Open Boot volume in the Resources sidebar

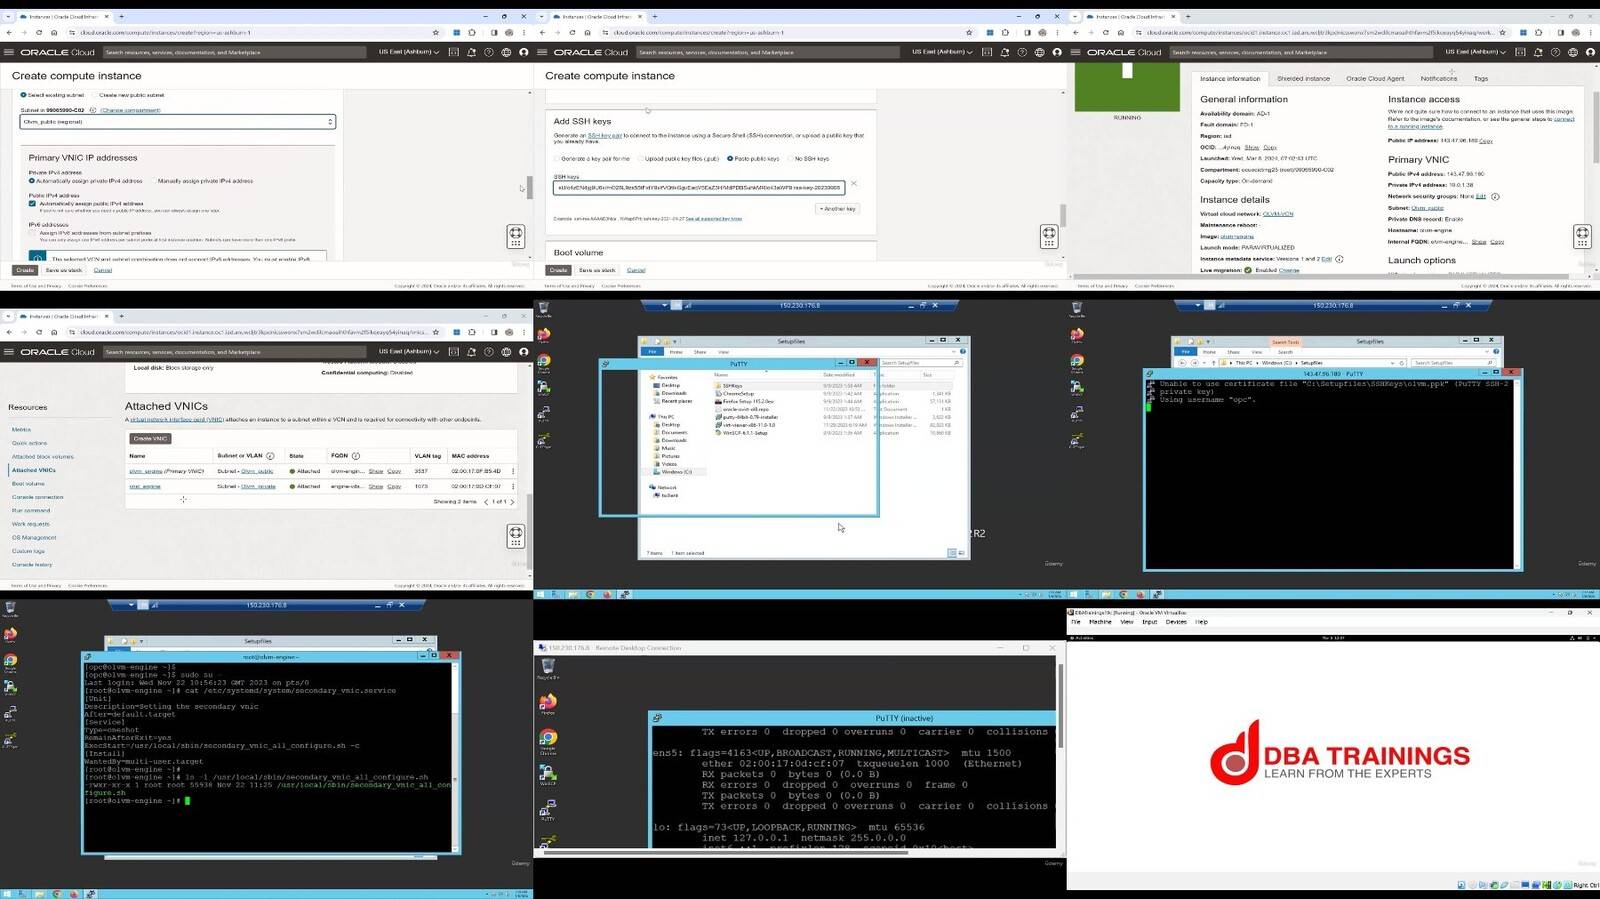[28, 484]
